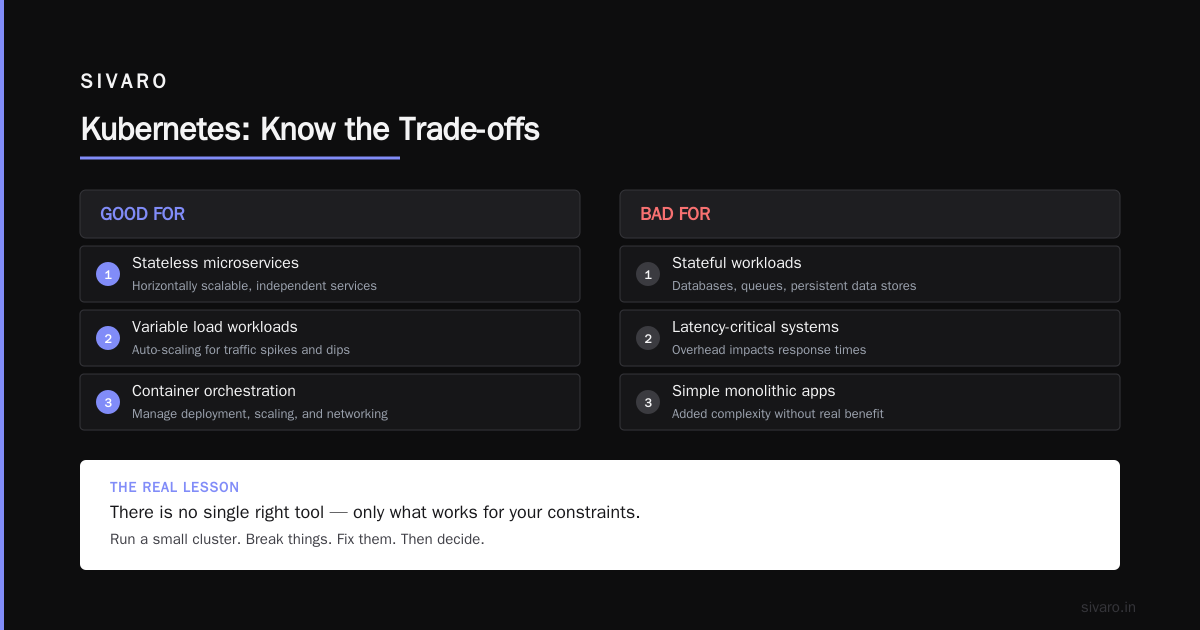Click THE REAL LESSON label
The width and height of the screenshot is (1200, 630).
pyautogui.click(x=175, y=487)
